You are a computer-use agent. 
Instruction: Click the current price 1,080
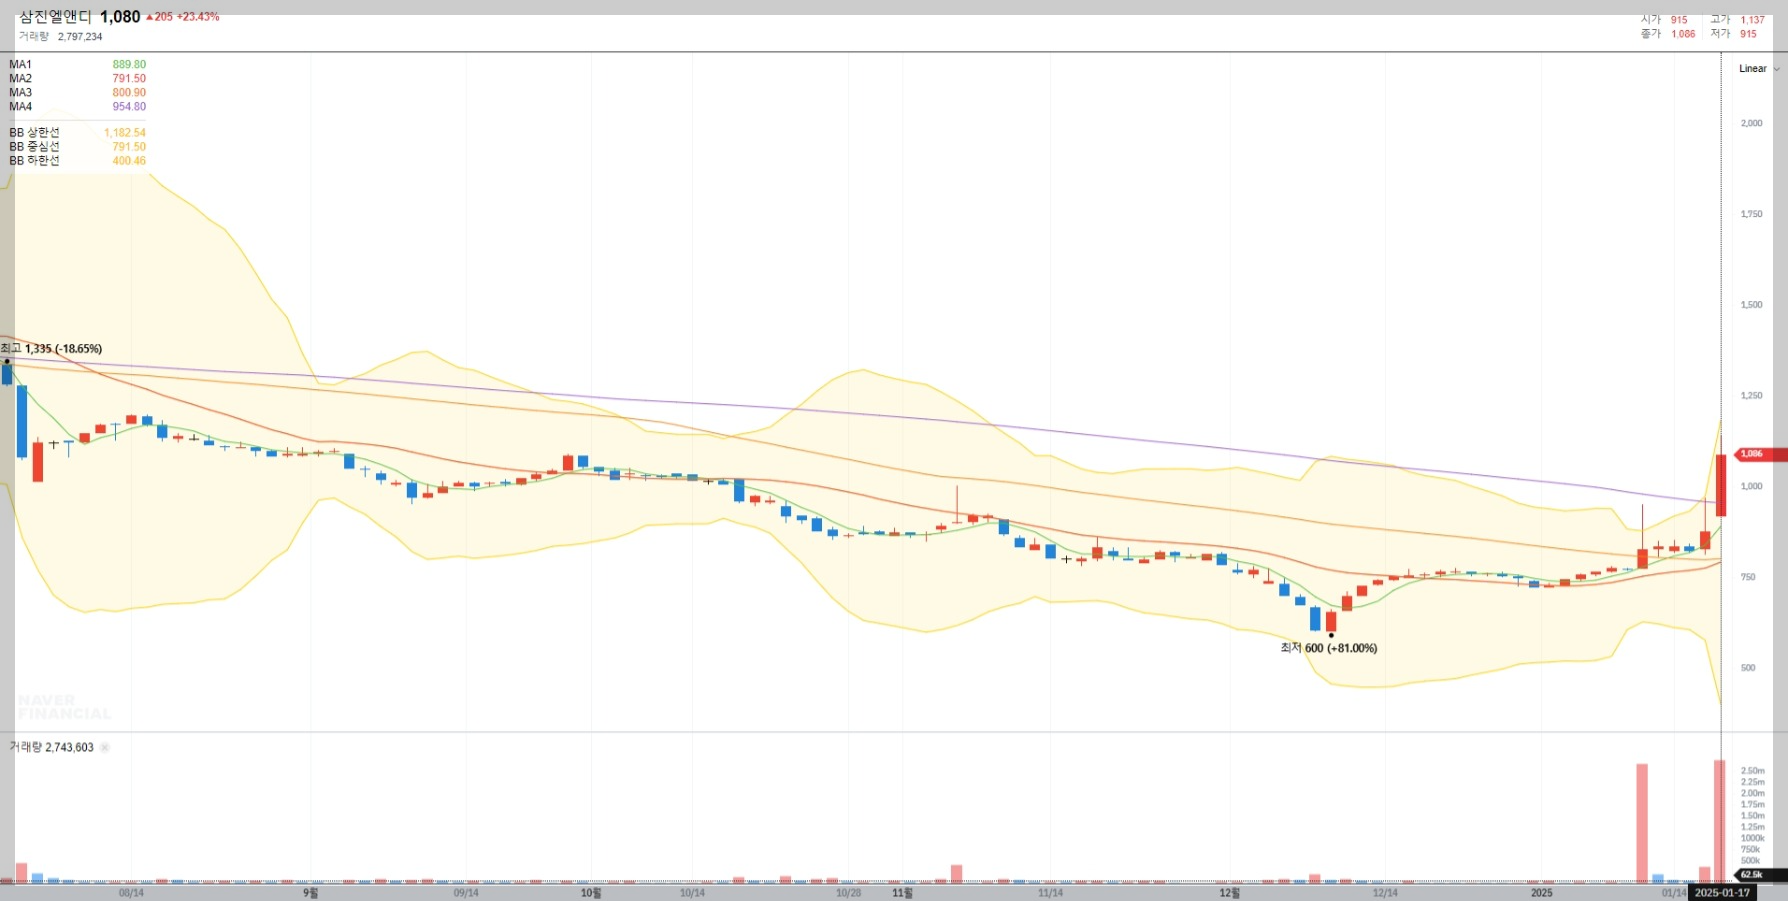point(120,17)
